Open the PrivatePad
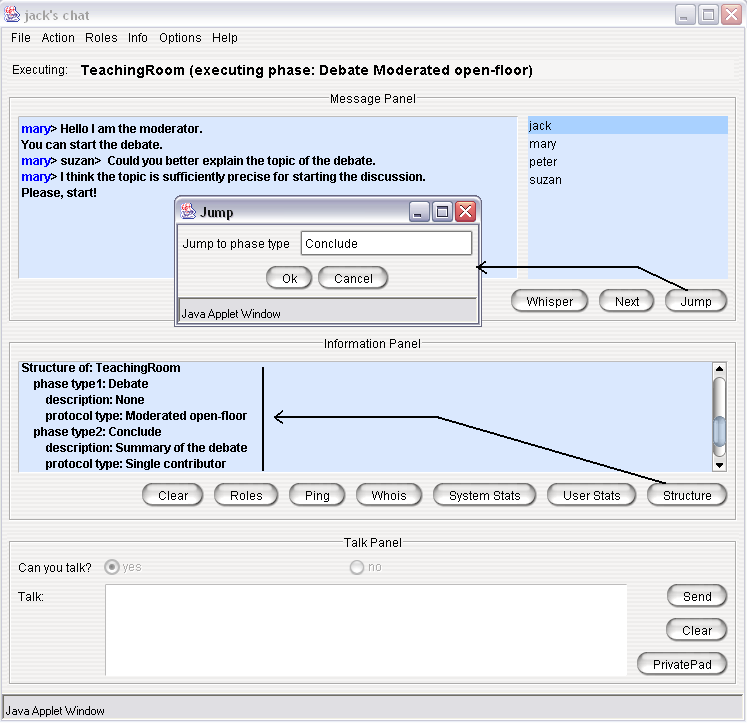 tap(681, 663)
